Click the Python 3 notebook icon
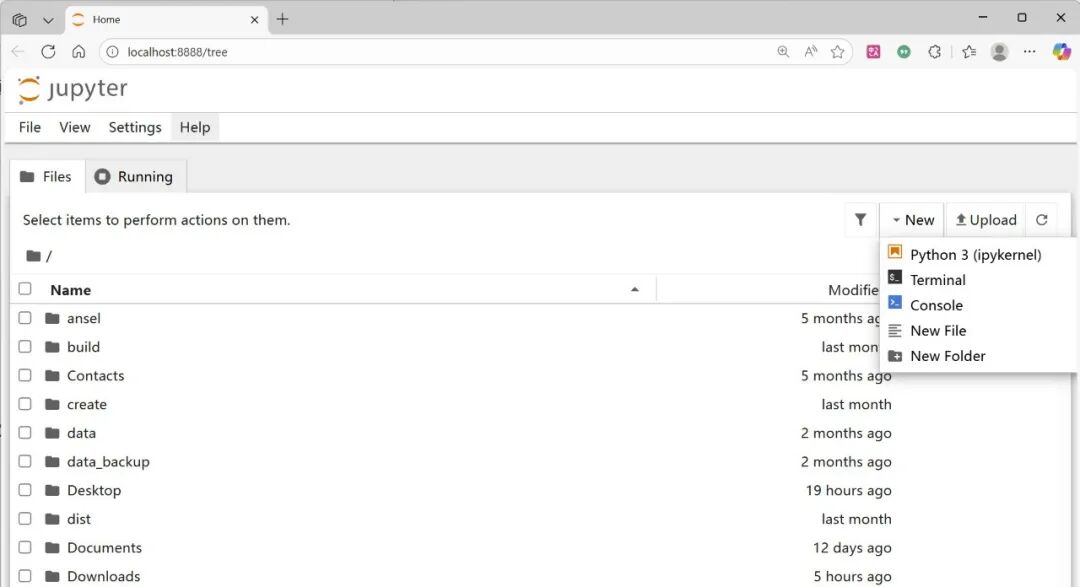The height and width of the screenshot is (587, 1080). (x=895, y=252)
